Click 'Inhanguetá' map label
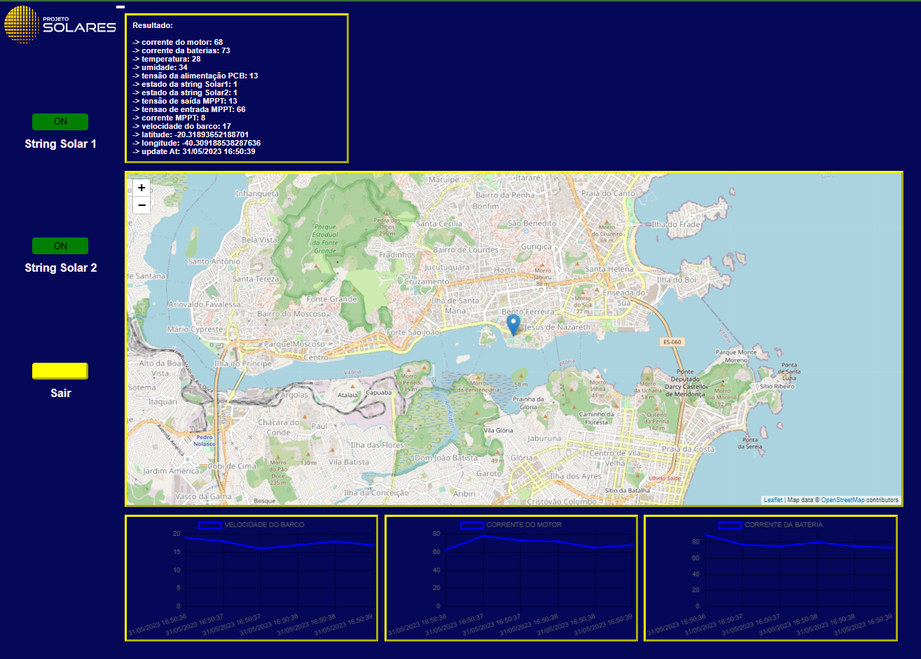921x659 pixels. [257, 193]
